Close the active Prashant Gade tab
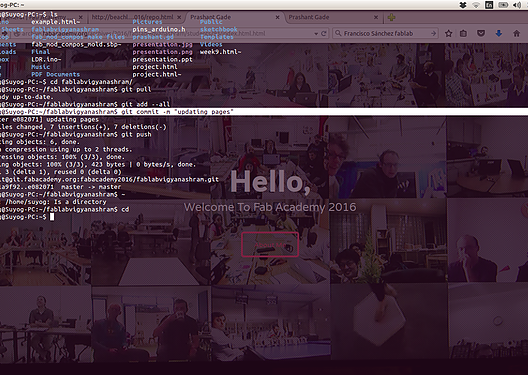Screen dimensions: 528x375 click(277, 17)
